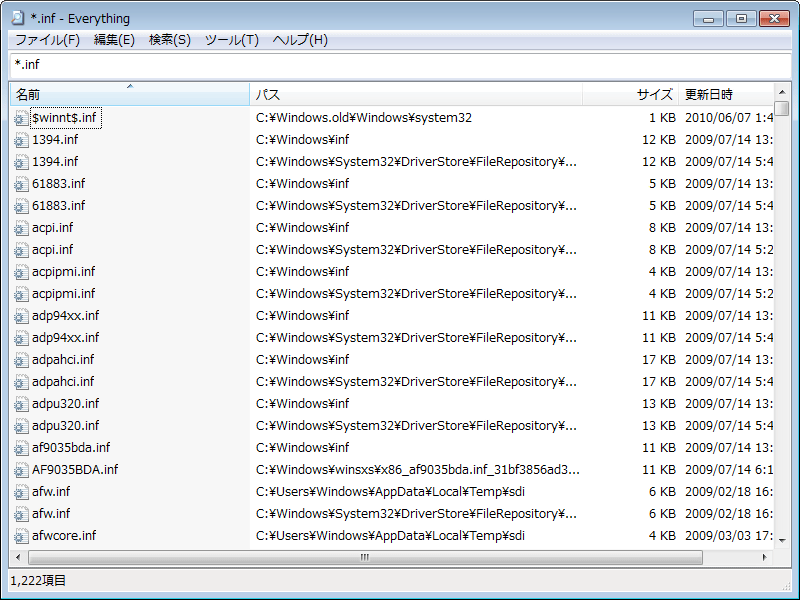Screen dimensions: 800x600
Task: Sort by the 更新日時 column header
Action: pyautogui.click(x=726, y=94)
